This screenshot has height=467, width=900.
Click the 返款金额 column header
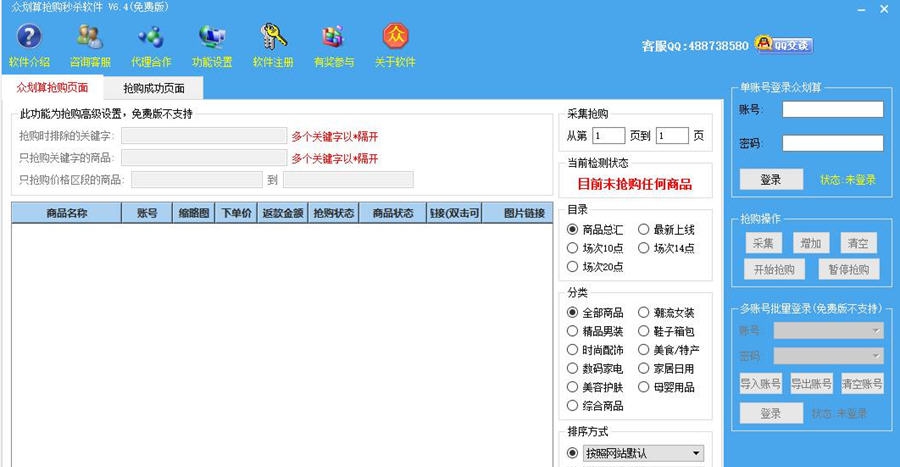click(x=283, y=213)
